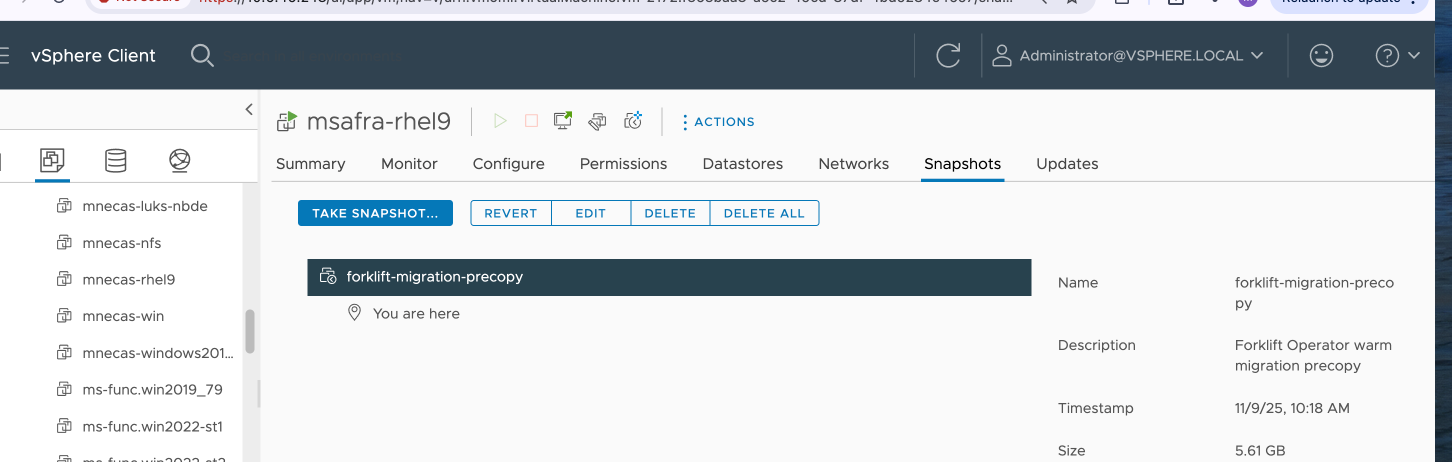Open the ACTIONS menu for msafra-rhel9
The height and width of the screenshot is (462, 1452).
coord(718,122)
